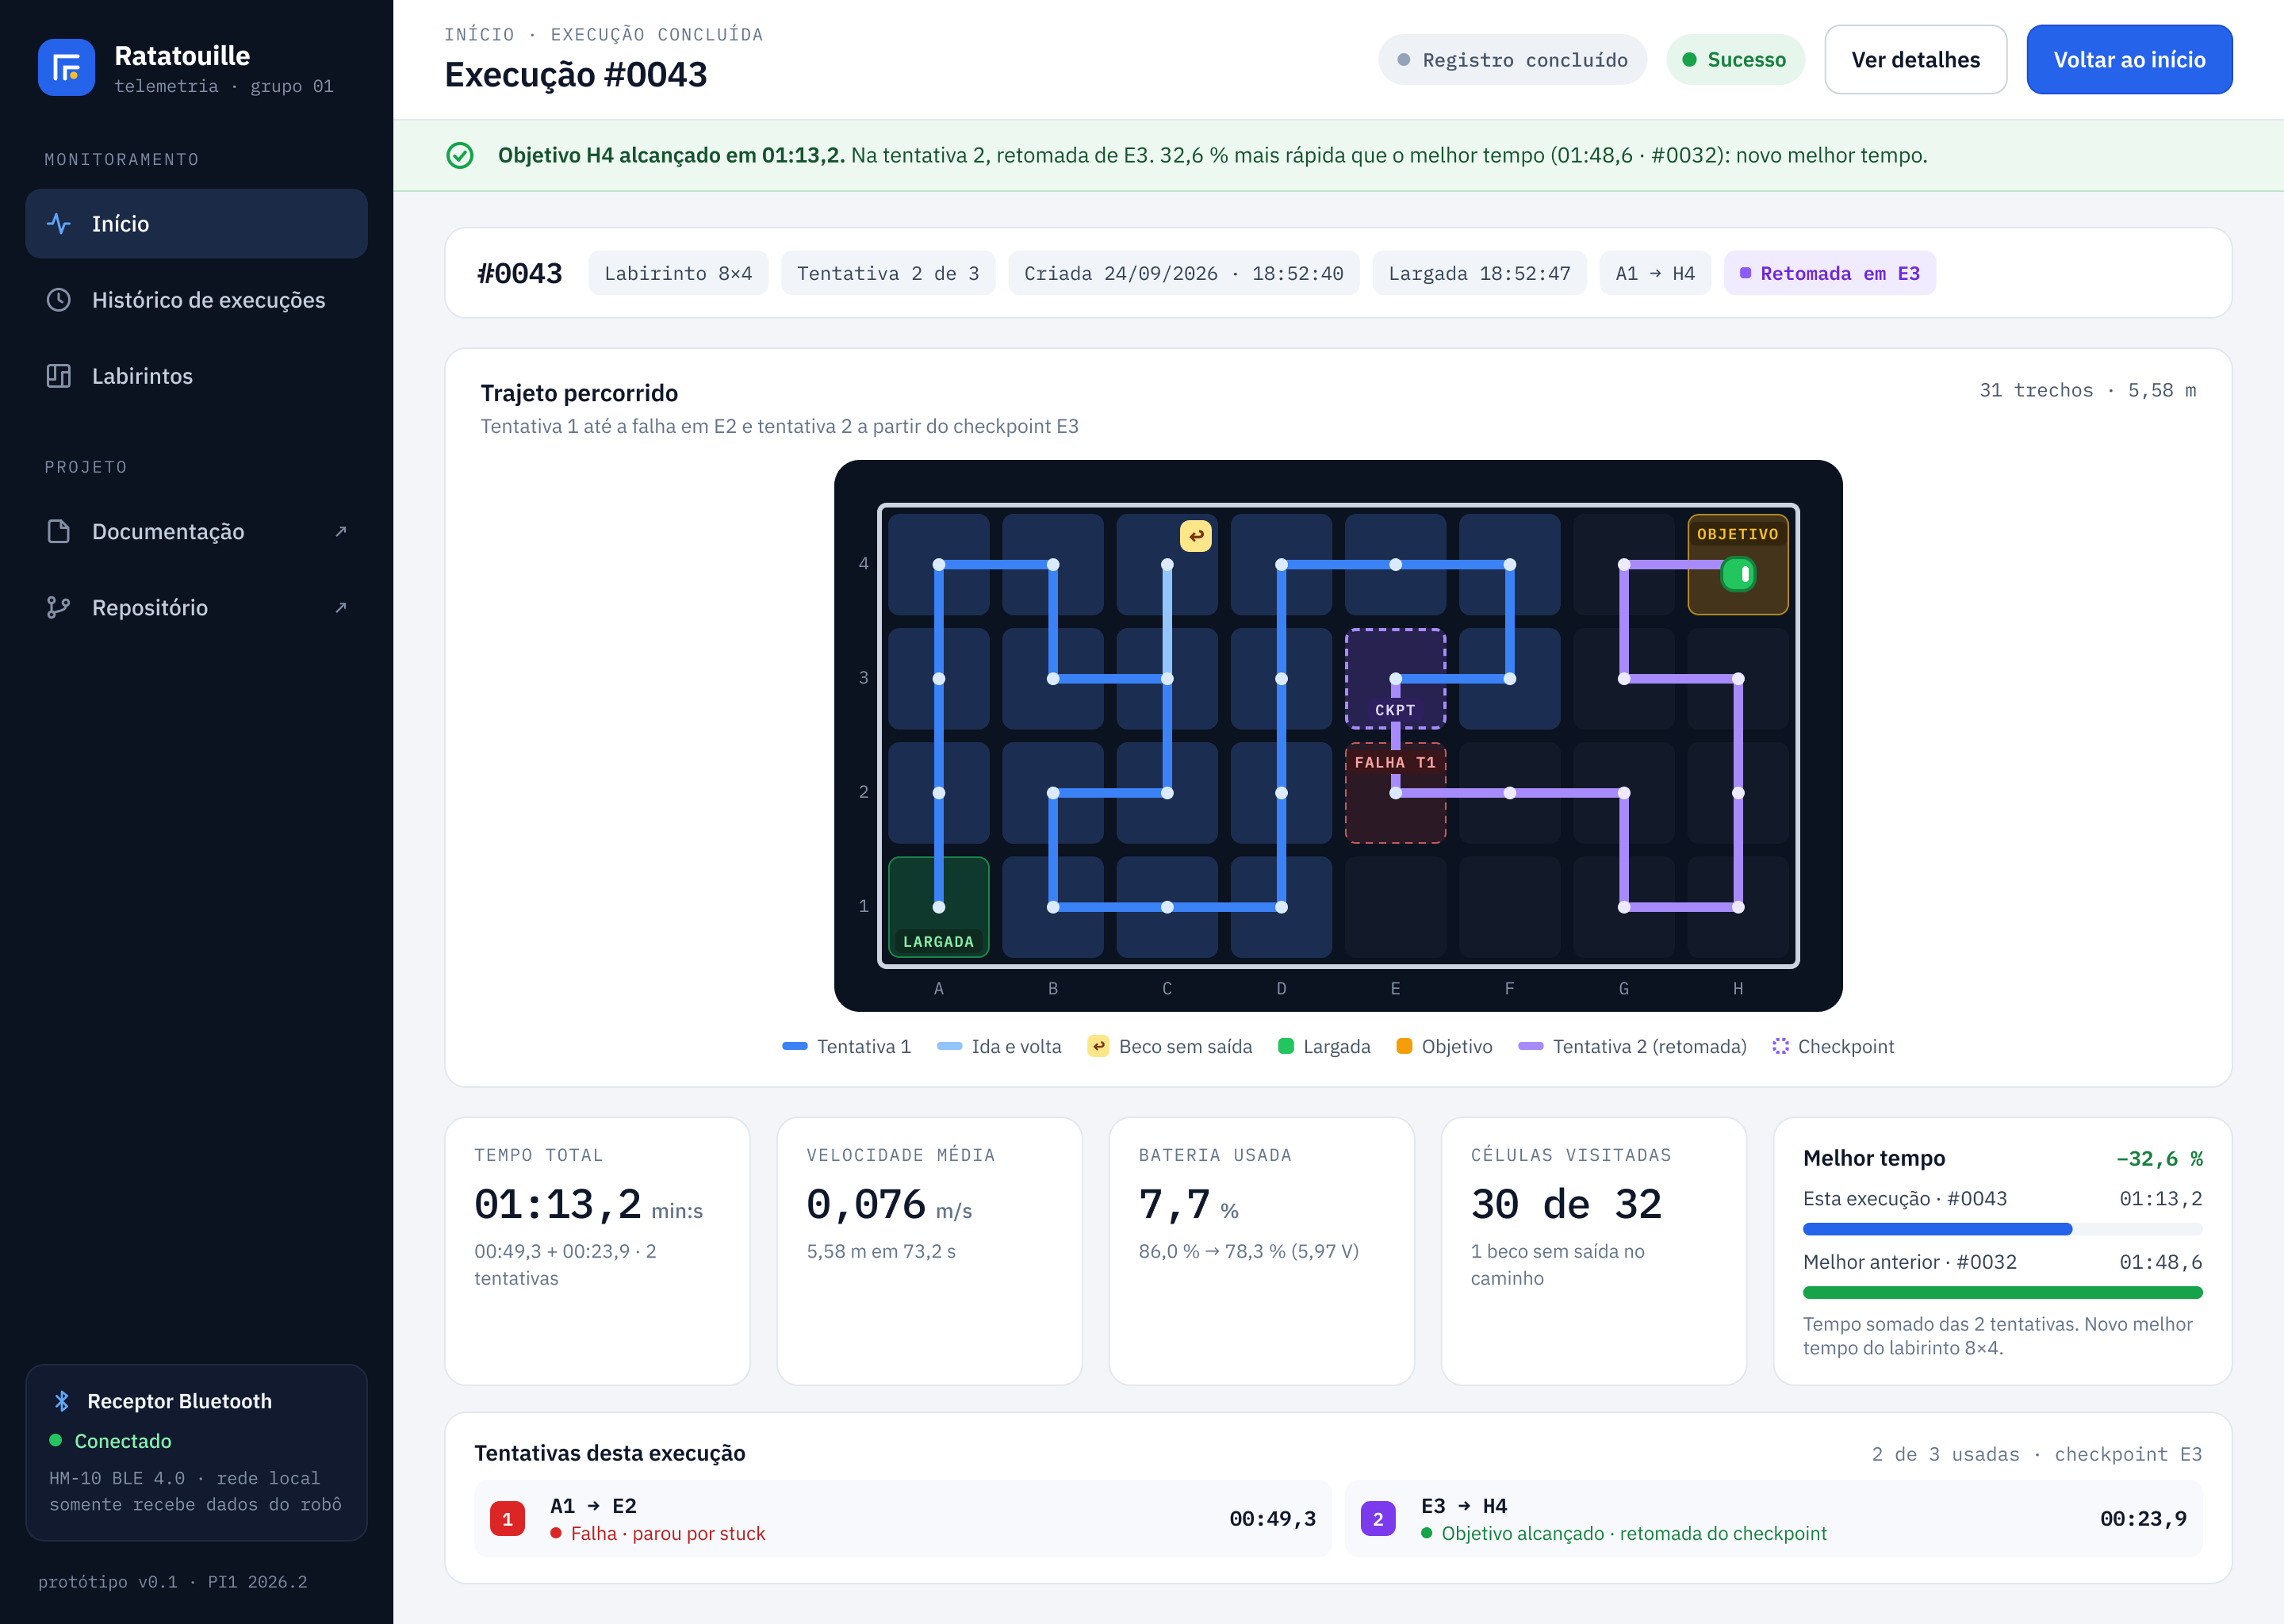Click the green robot marker in OBJETIVO cell

(x=1738, y=574)
